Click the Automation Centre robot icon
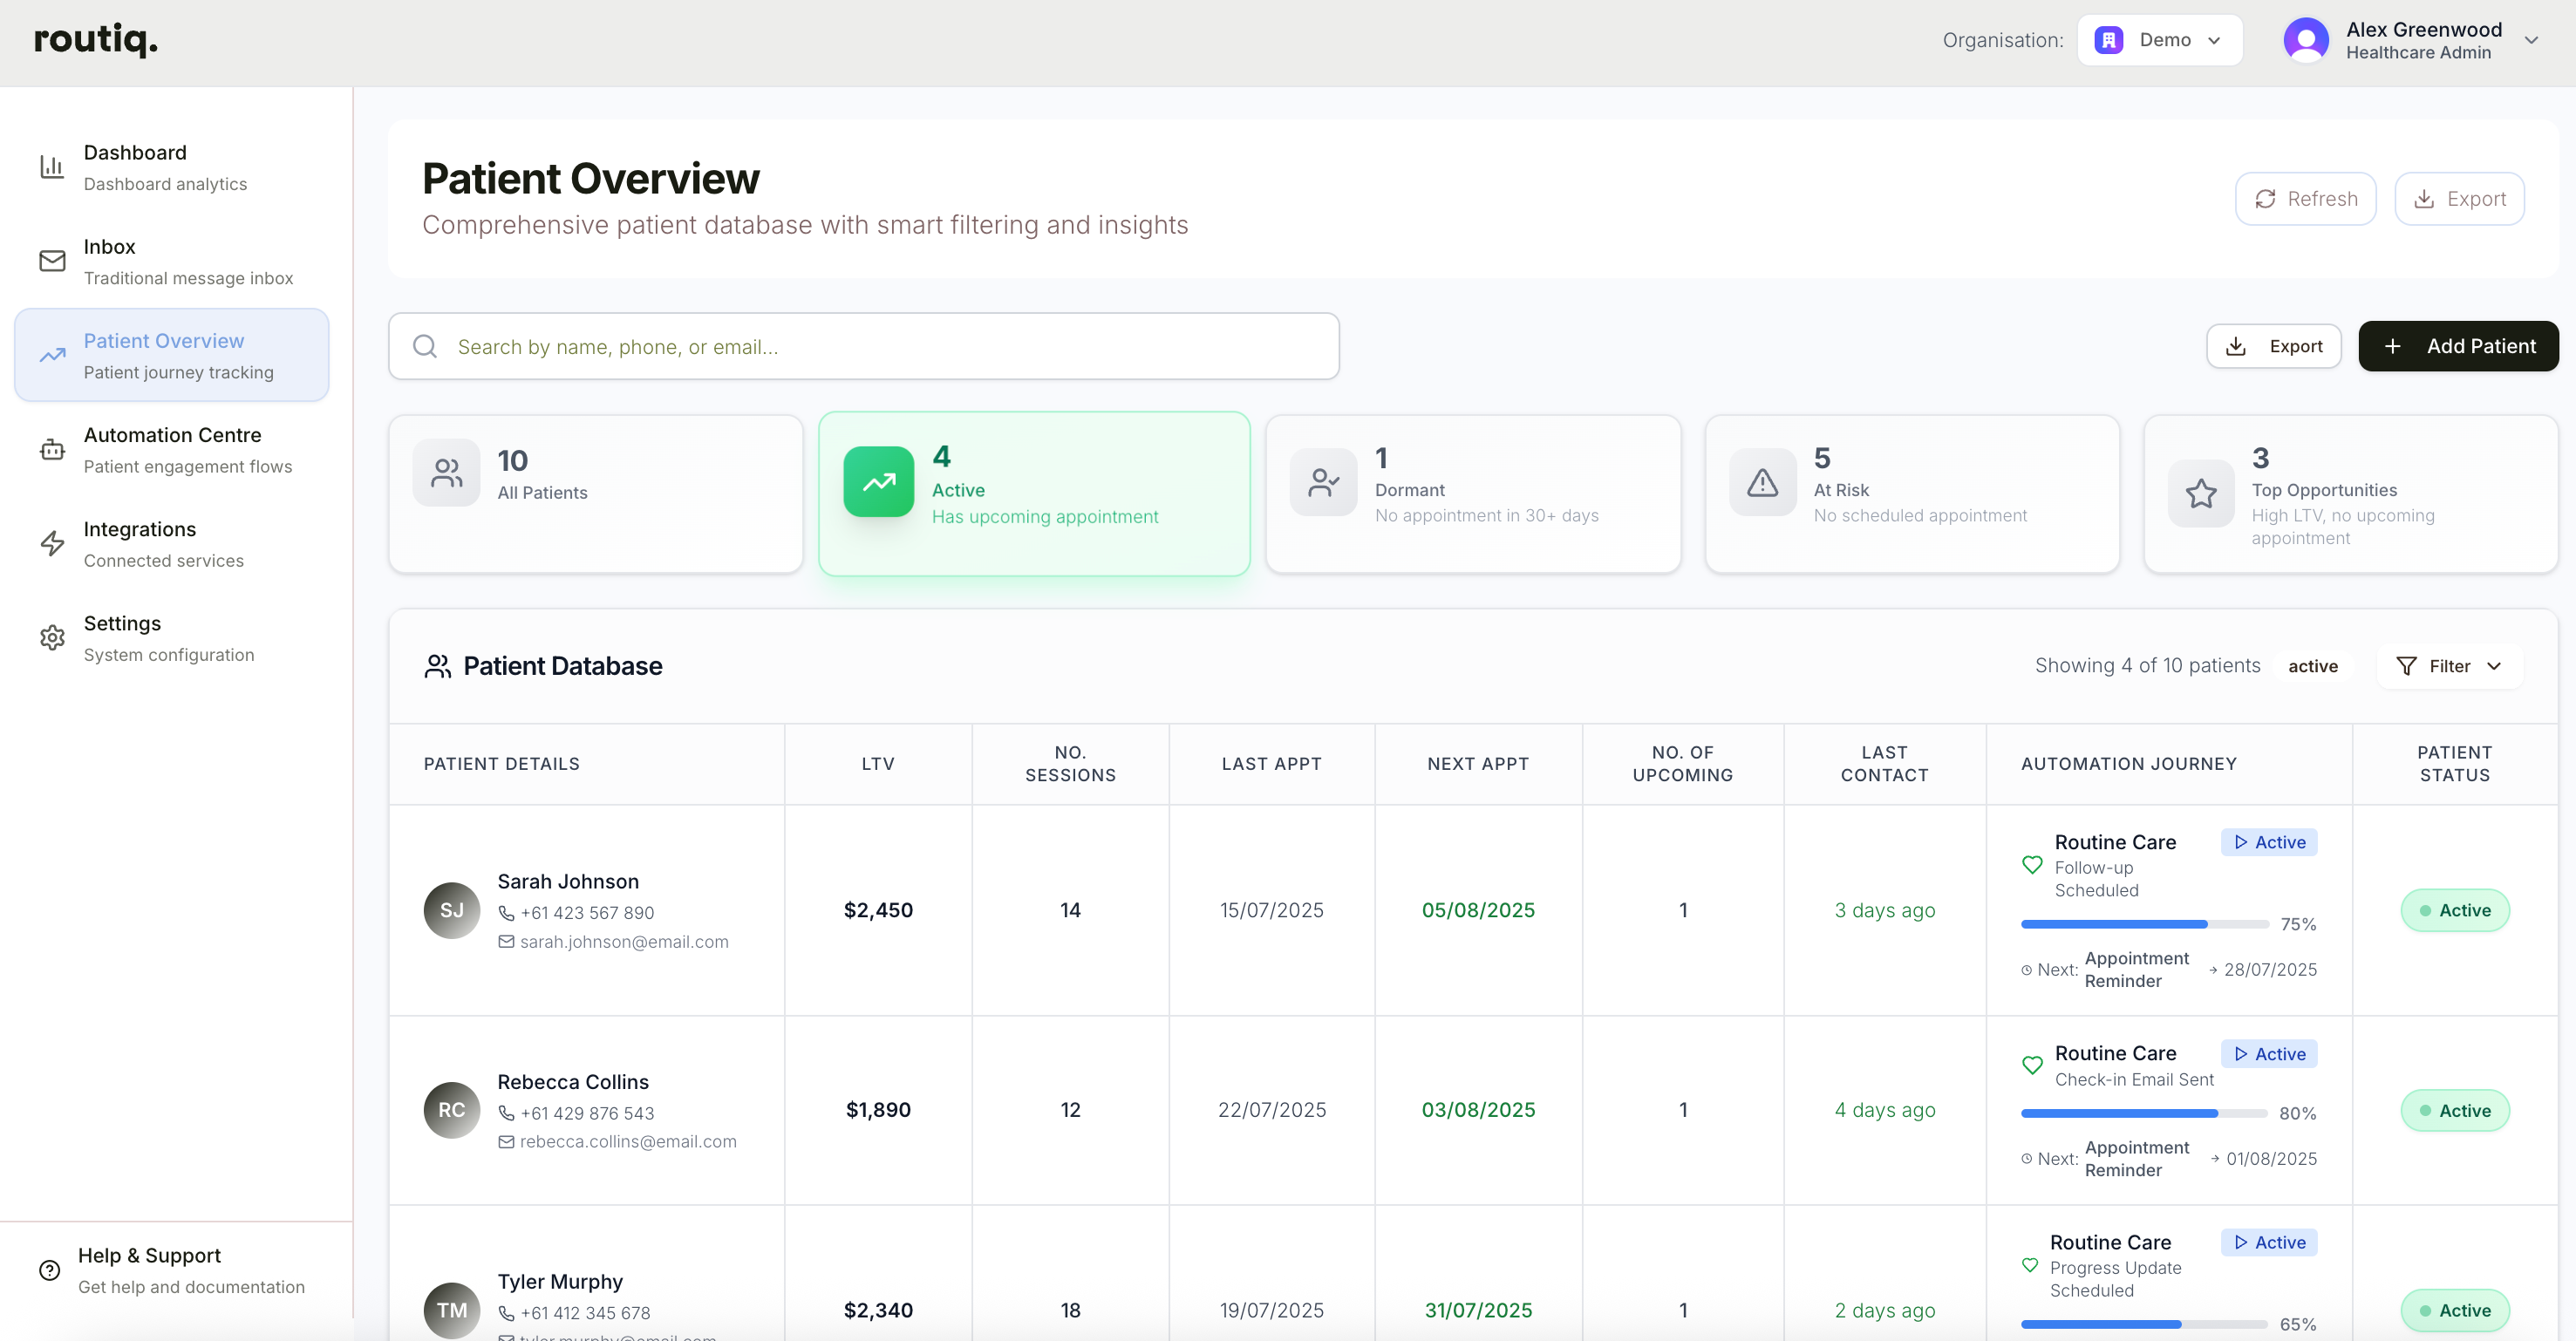 tap(52, 450)
